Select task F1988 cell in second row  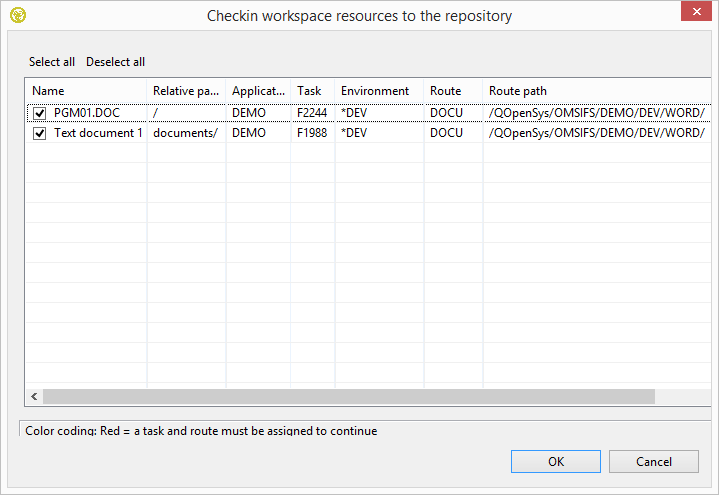coord(312,133)
